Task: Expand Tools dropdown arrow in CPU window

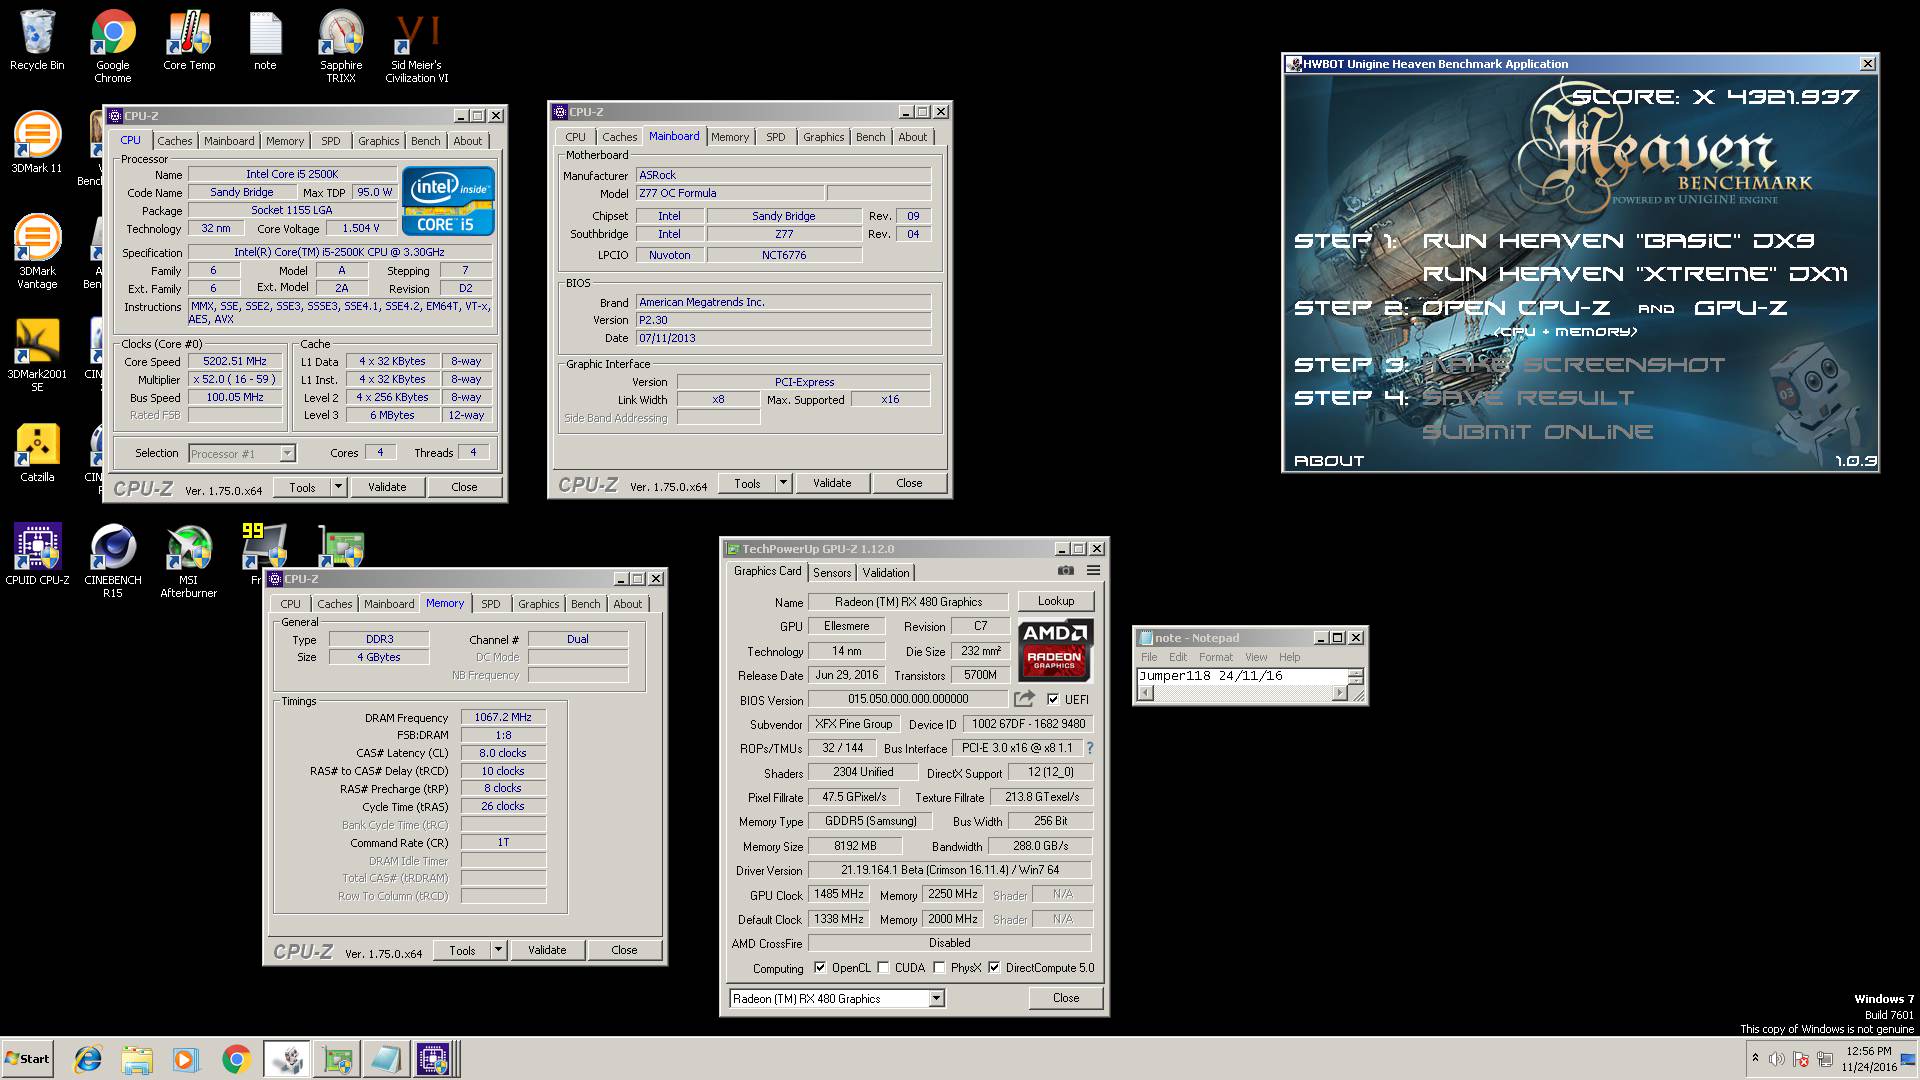Action: (338, 487)
